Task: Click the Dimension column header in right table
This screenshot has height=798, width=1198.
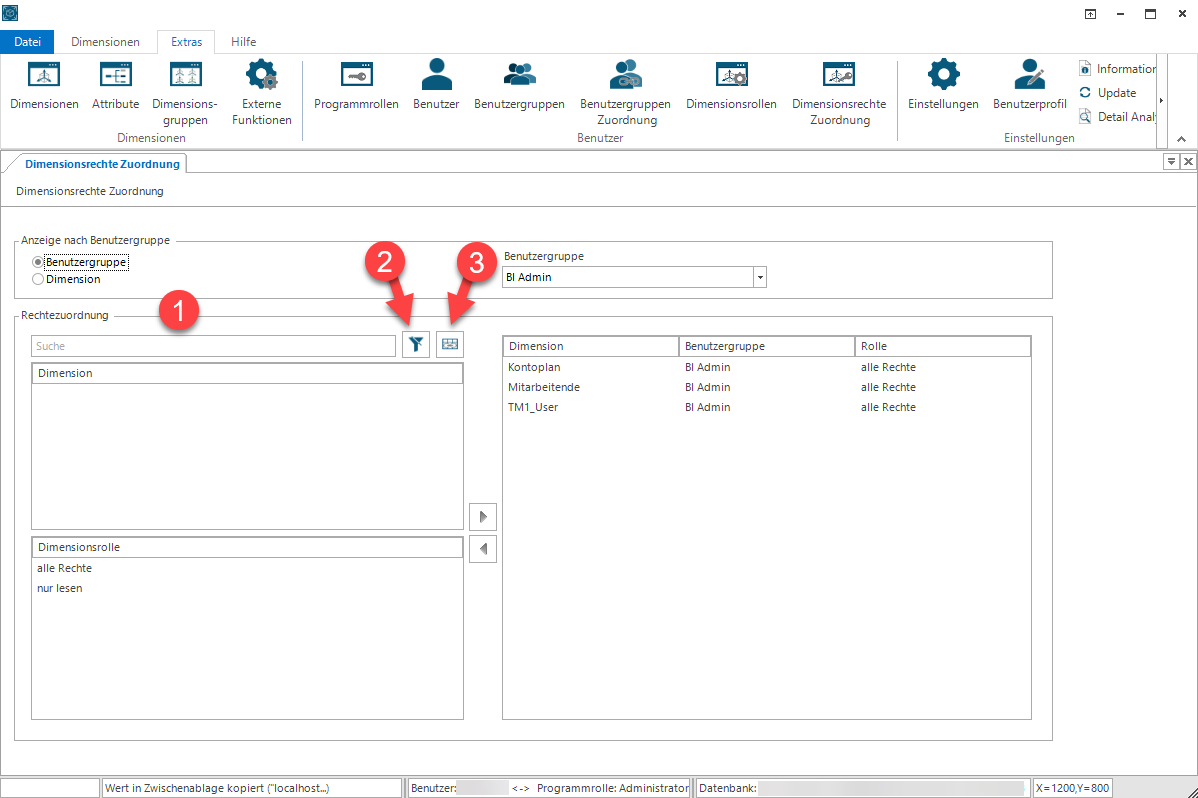Action: coord(591,346)
